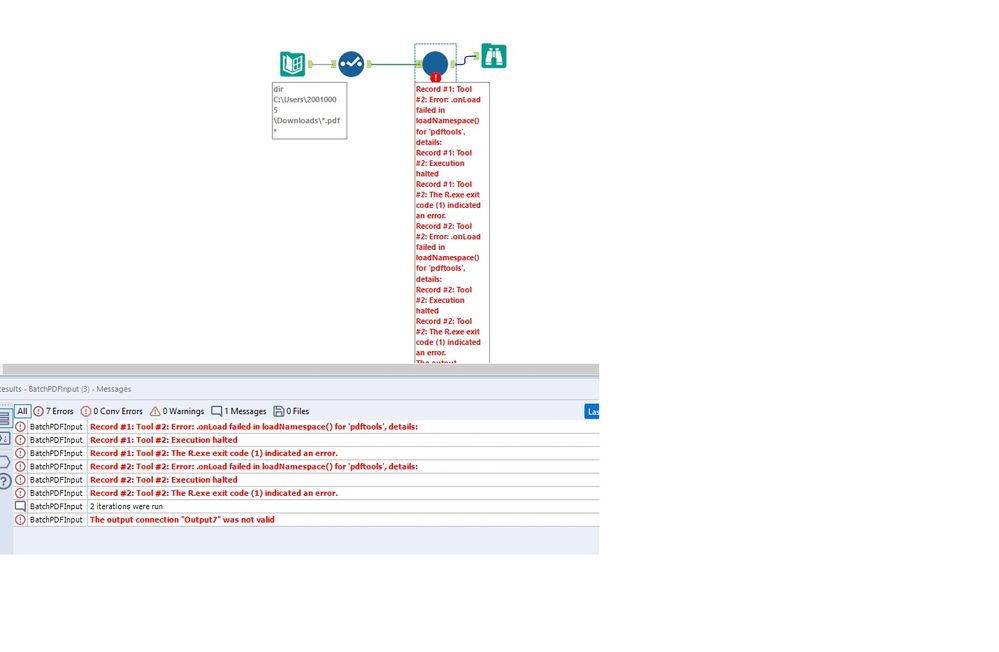The image size is (999, 652).
Task: Click error icon of Record #1 R.exe exit code row
Action: (x=20, y=453)
